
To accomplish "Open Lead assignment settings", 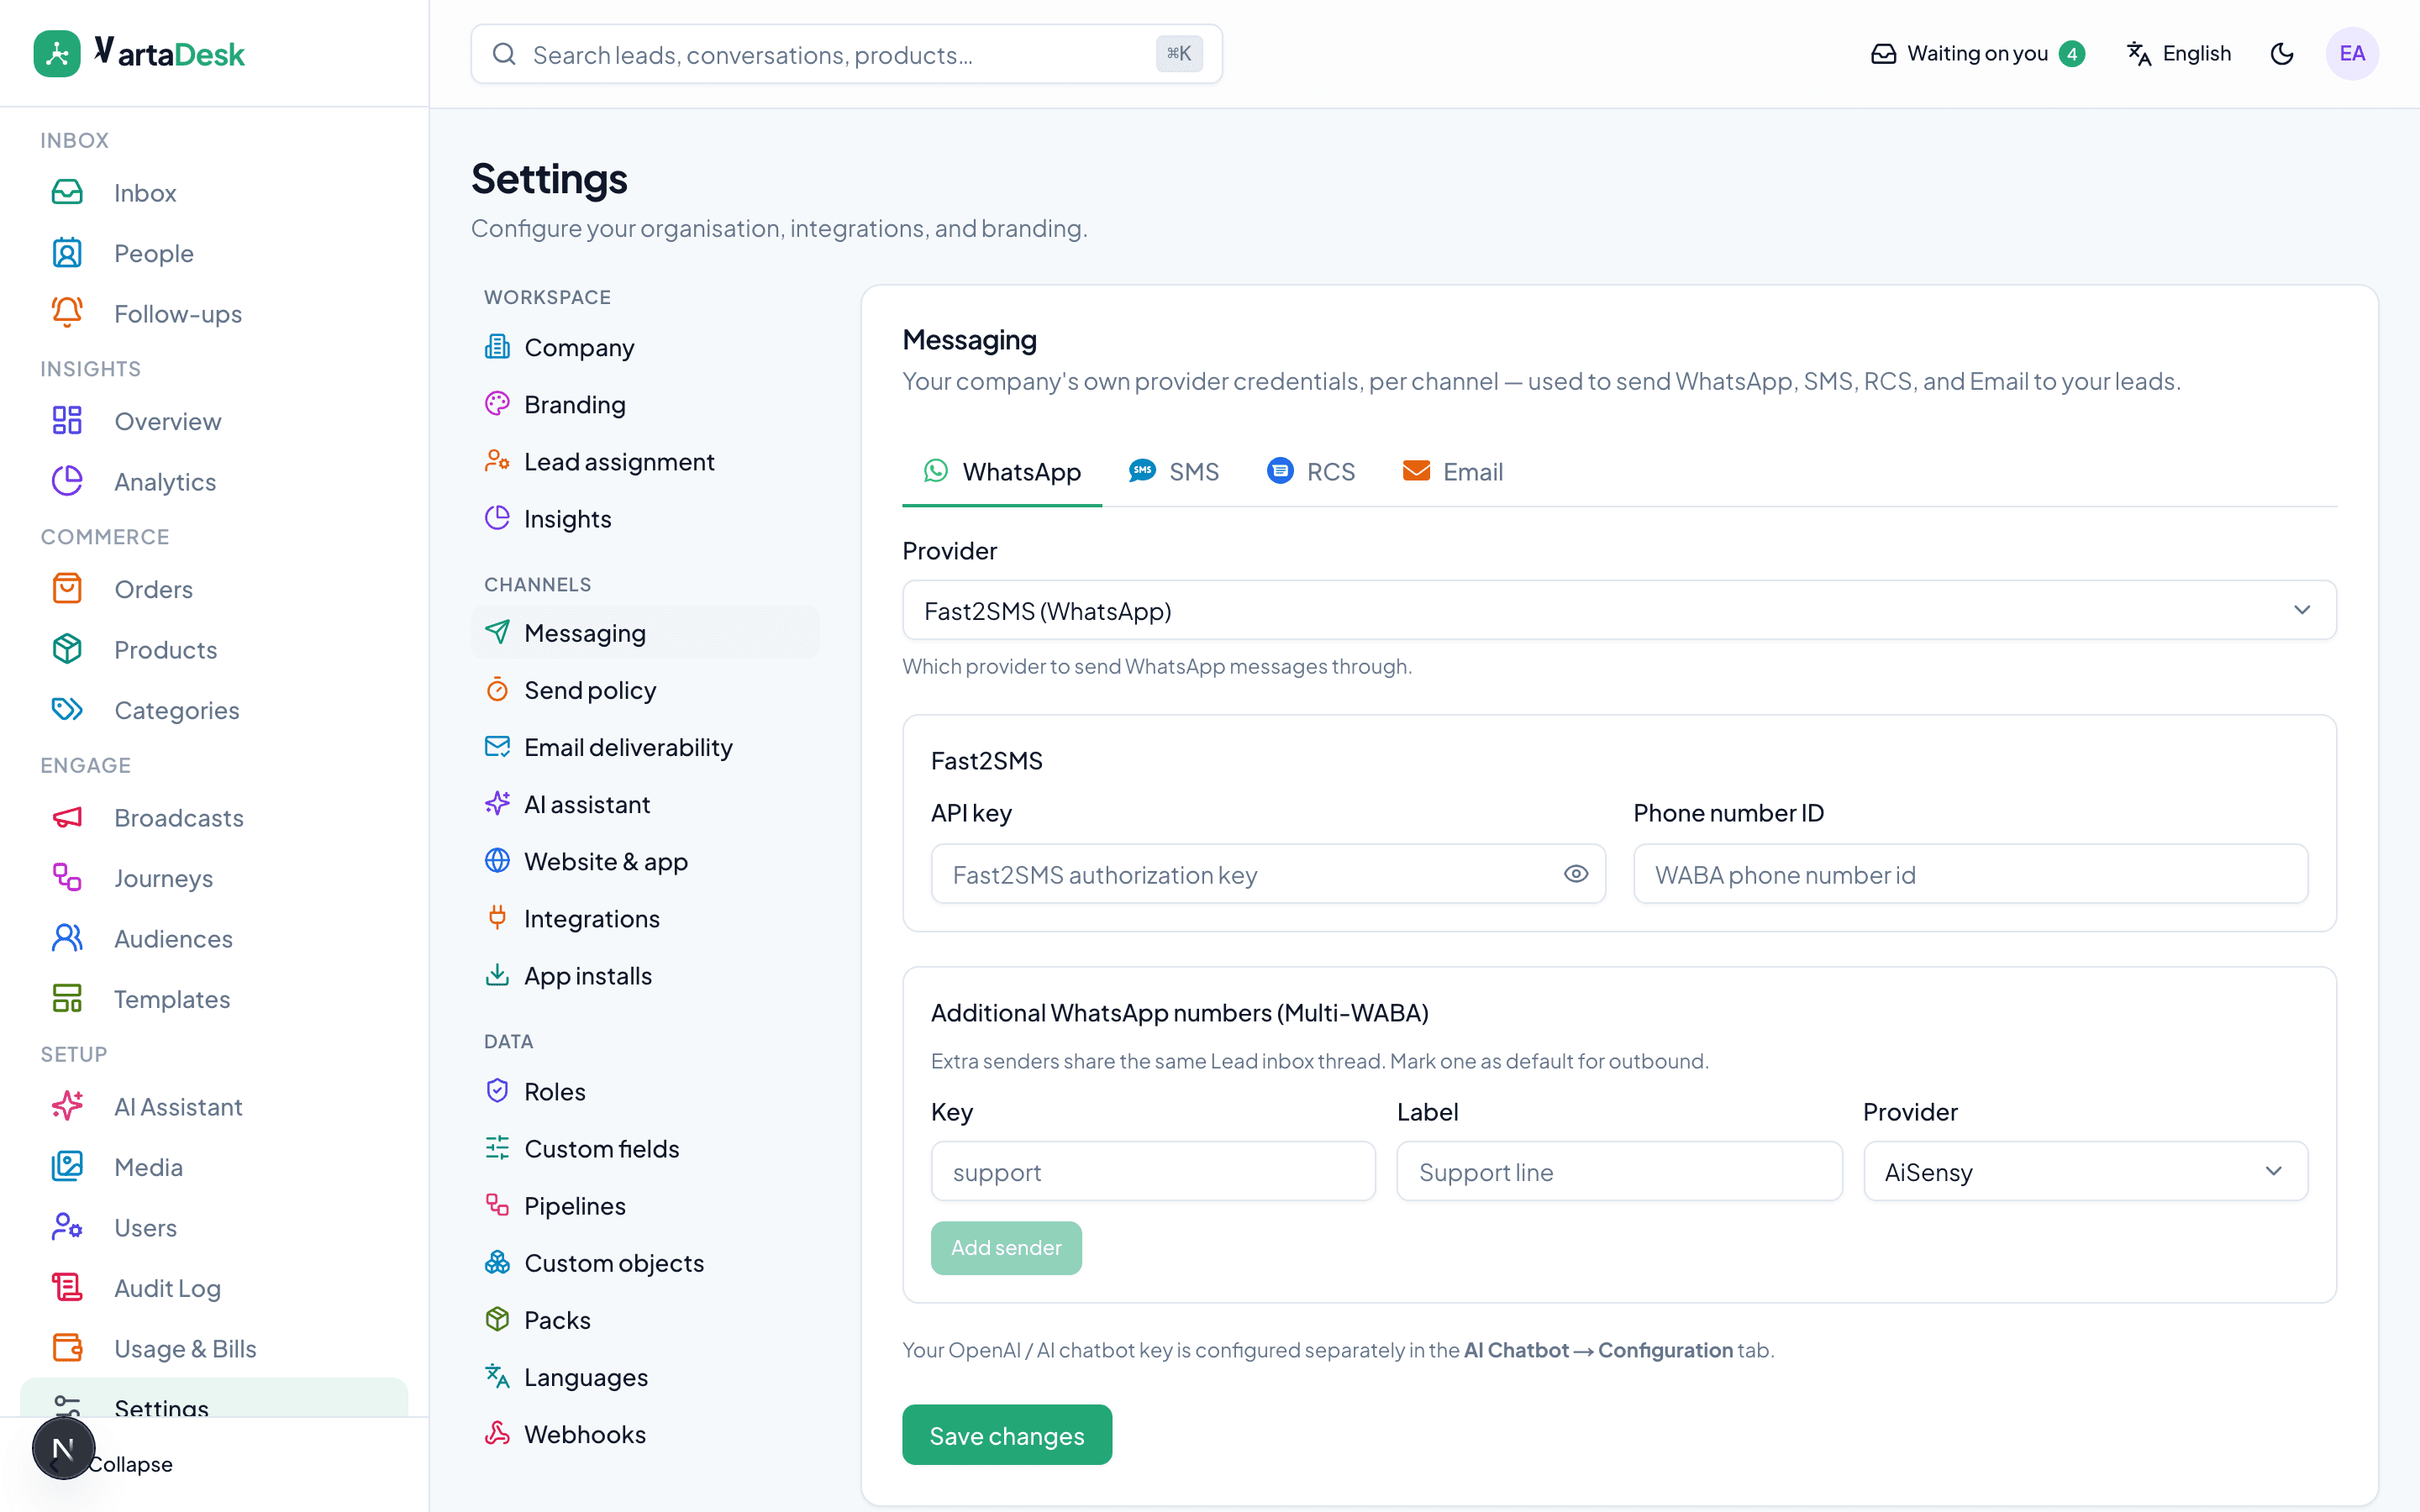I will (645, 461).
